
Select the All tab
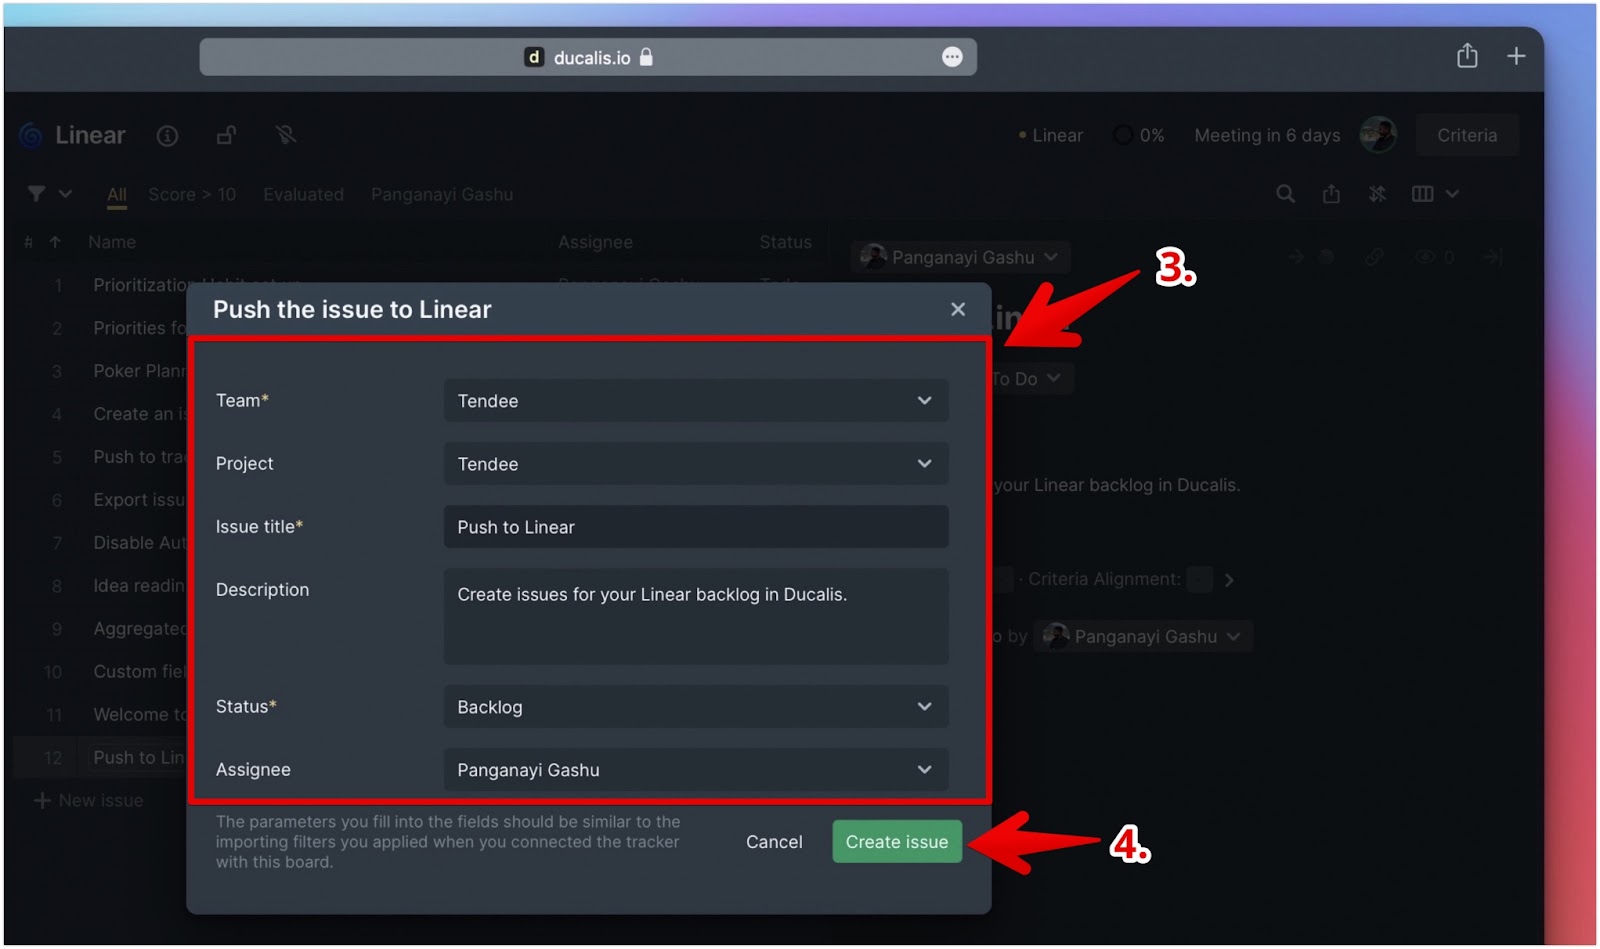pyautogui.click(x=117, y=195)
